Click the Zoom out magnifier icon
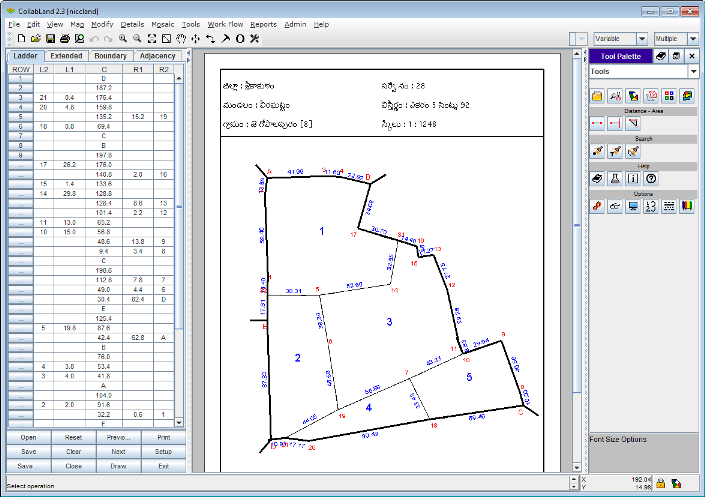 tap(137, 39)
